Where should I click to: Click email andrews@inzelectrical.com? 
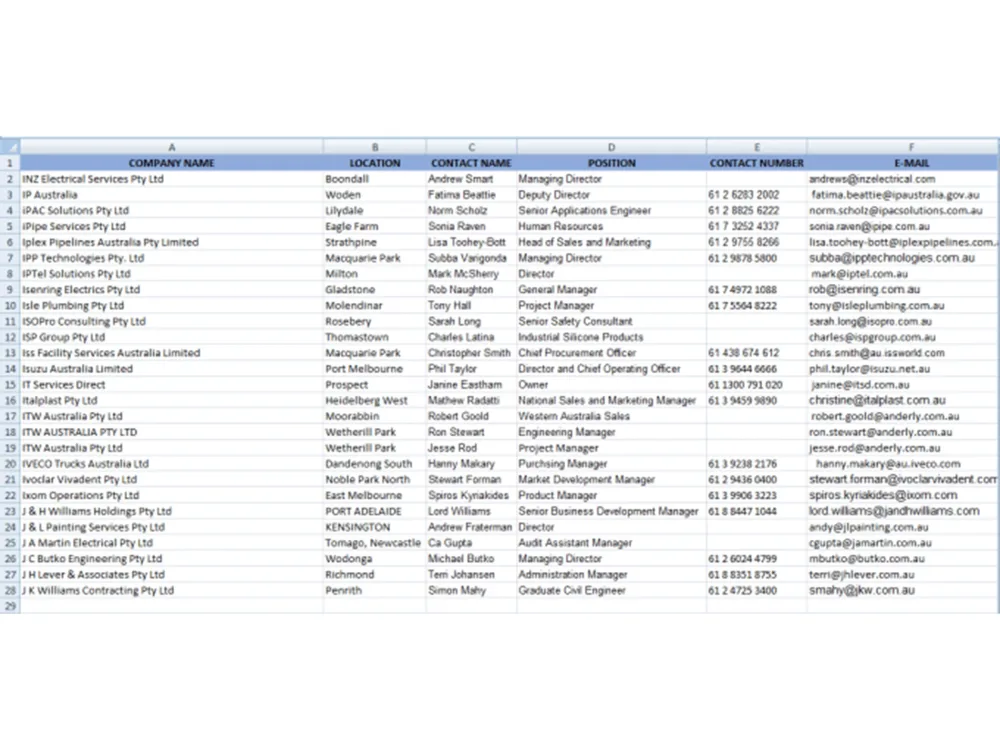(903, 179)
